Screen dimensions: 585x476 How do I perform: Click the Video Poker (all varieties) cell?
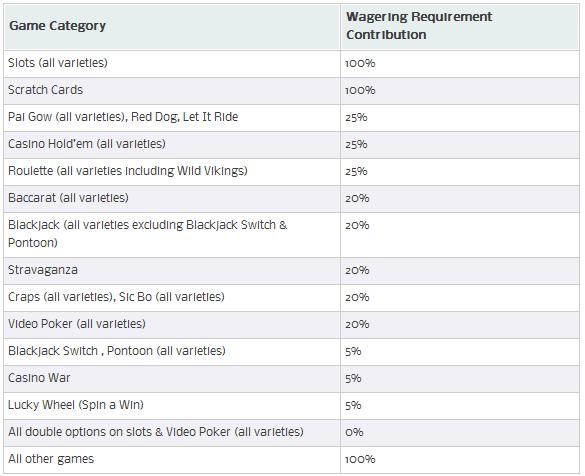click(x=172, y=325)
